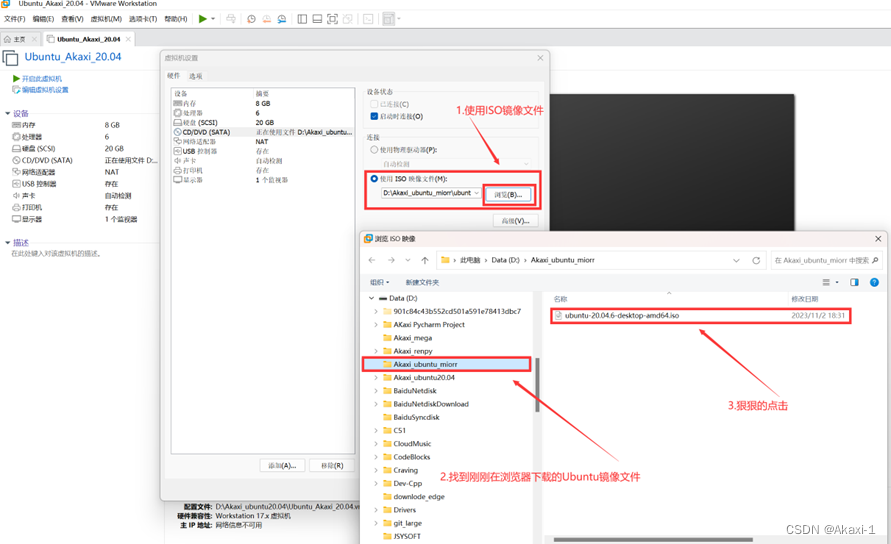Click the forward arrow in the ISO browse dialog
Image resolution: width=891 pixels, height=544 pixels.
click(x=391, y=260)
